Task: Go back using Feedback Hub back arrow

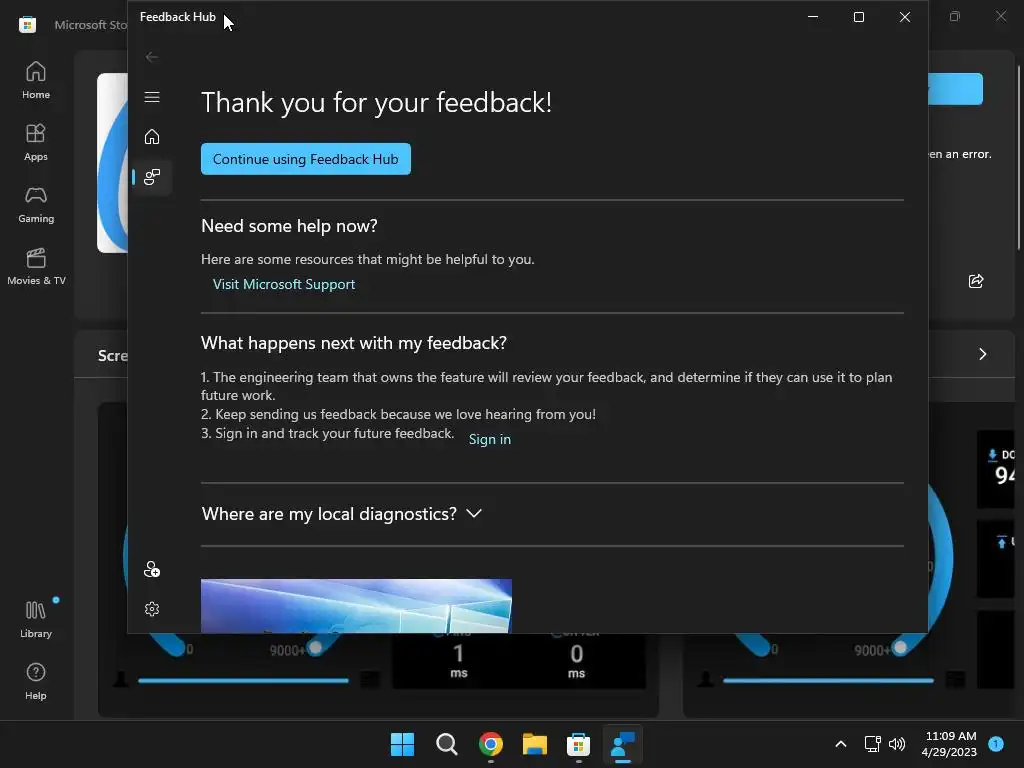Action: 152,57
